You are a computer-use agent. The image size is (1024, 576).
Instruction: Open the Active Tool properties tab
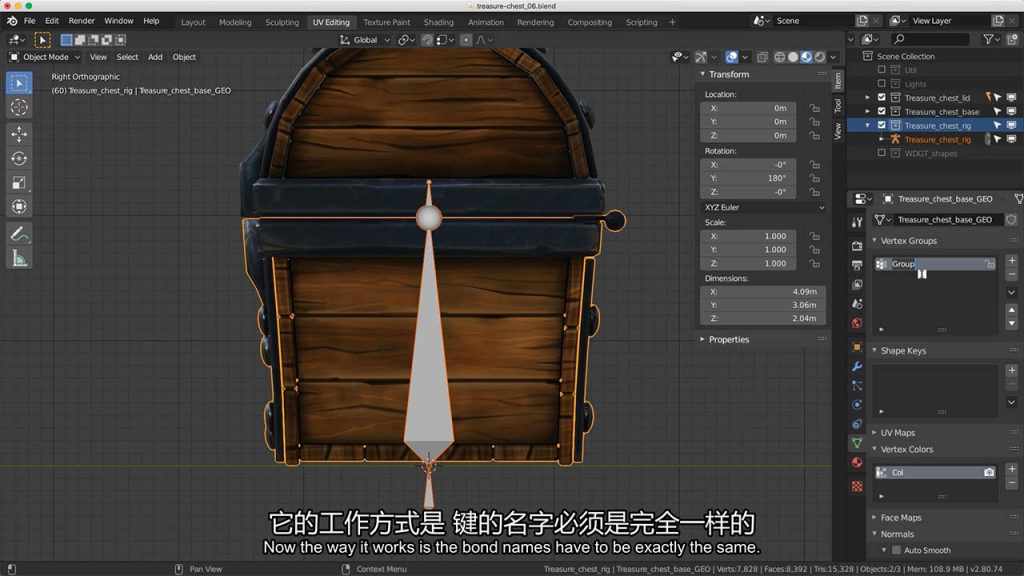tap(857, 223)
